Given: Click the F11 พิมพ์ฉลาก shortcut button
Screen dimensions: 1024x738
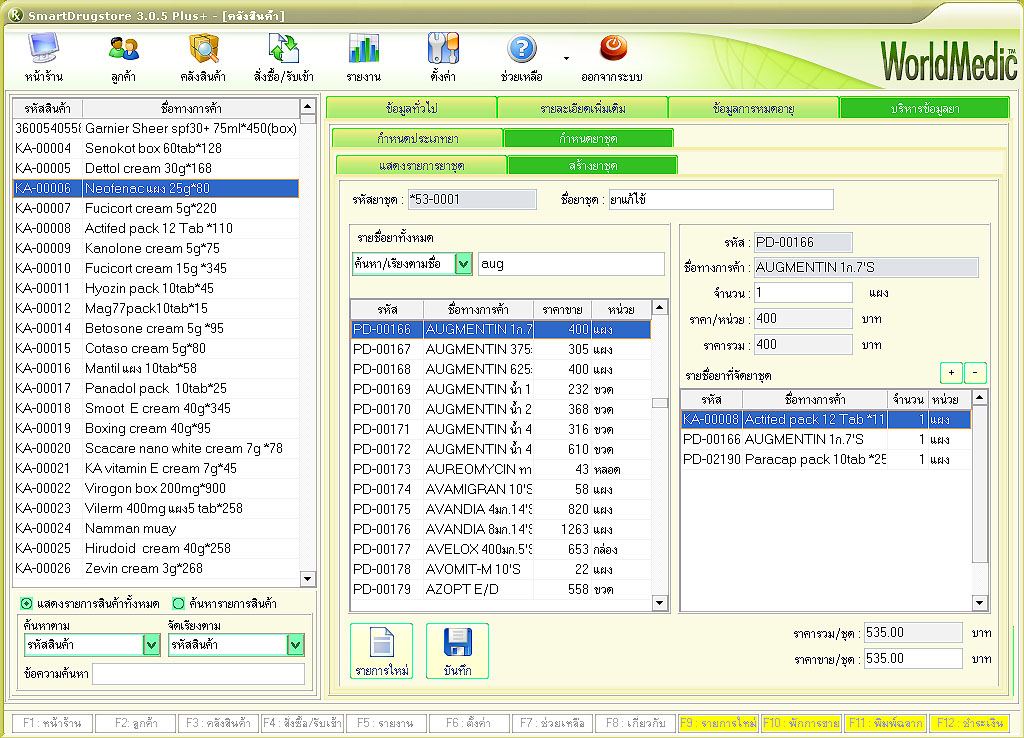Looking at the screenshot, I should 885,723.
